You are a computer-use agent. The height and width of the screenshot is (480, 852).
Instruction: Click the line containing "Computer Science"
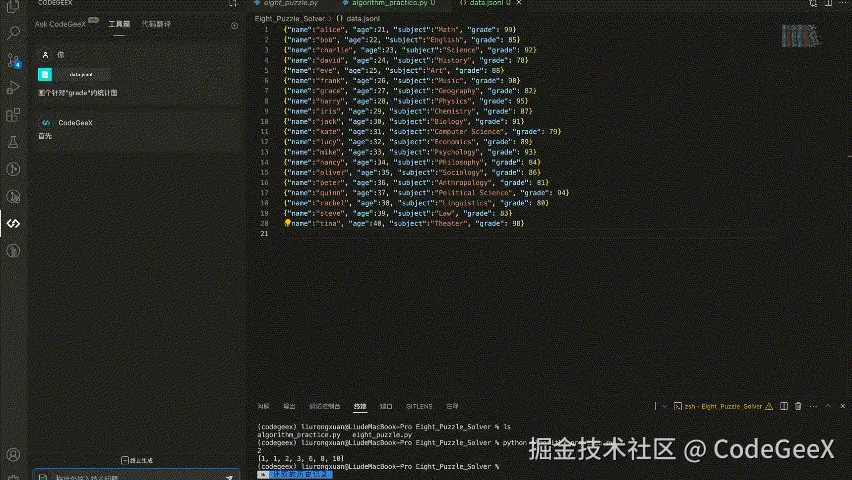422,132
